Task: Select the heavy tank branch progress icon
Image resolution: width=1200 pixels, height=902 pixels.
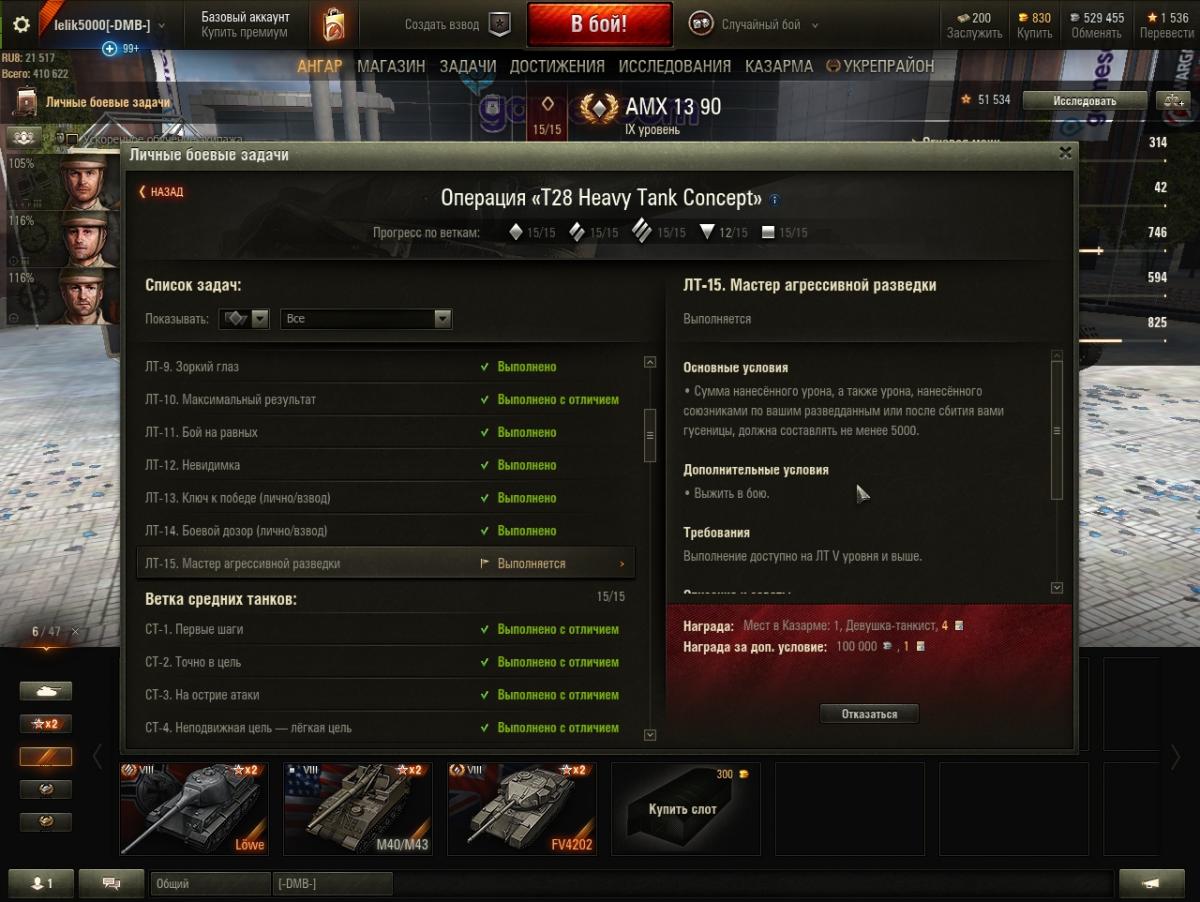Action: [640, 231]
